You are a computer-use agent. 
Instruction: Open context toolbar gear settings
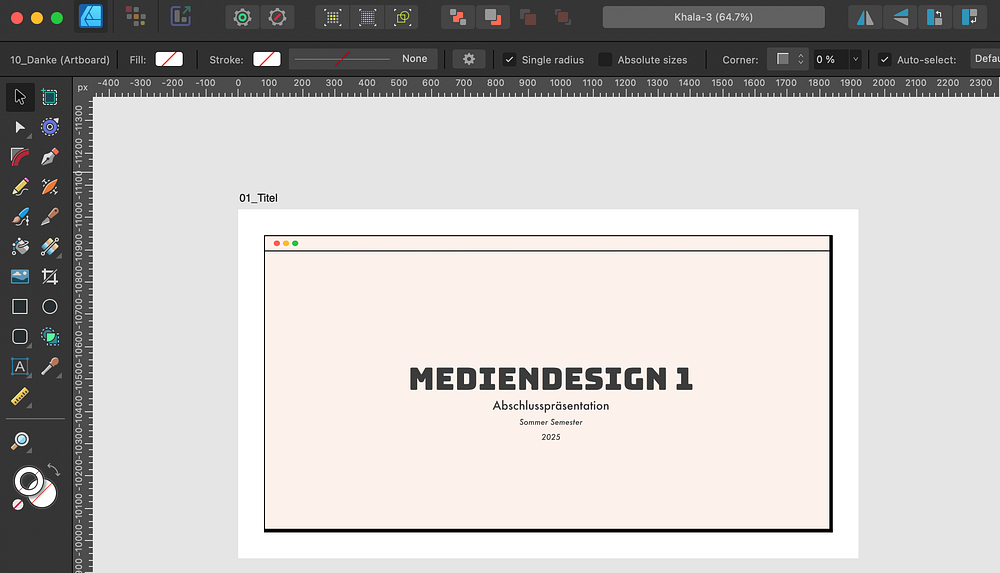point(469,59)
